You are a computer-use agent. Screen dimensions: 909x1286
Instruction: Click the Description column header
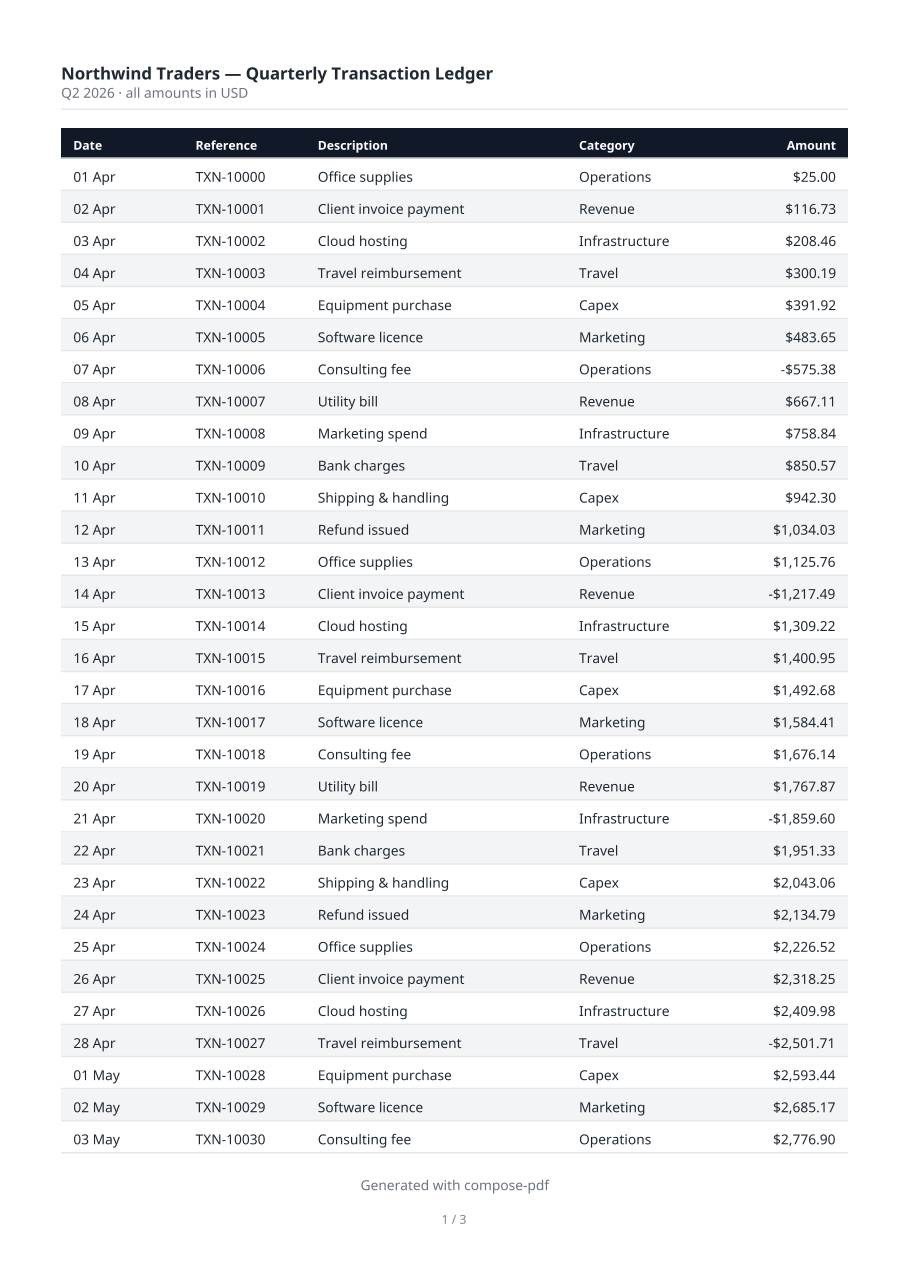tap(352, 145)
